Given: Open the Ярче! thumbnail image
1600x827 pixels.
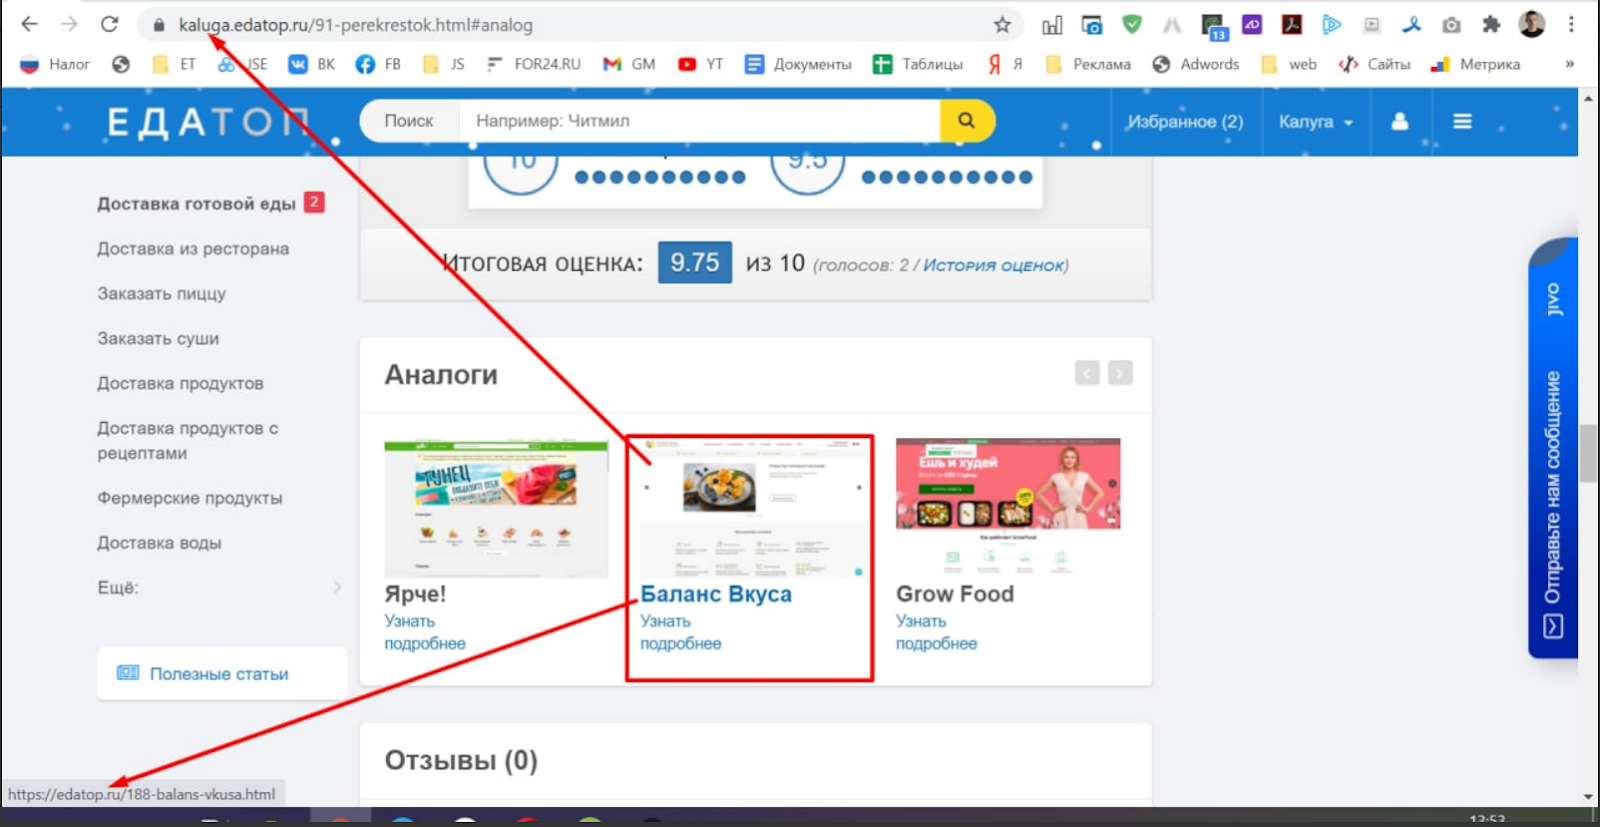Looking at the screenshot, I should [x=496, y=508].
